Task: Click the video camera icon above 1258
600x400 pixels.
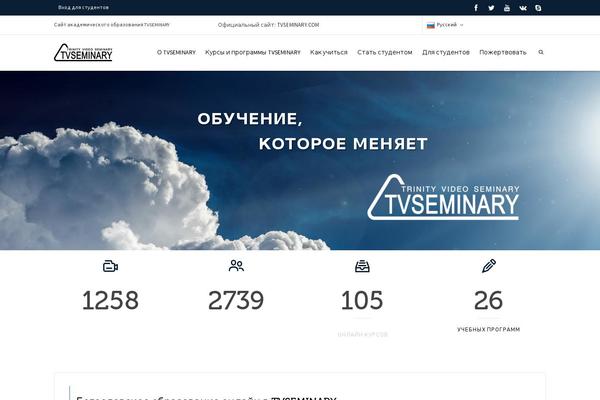Action: [110, 266]
